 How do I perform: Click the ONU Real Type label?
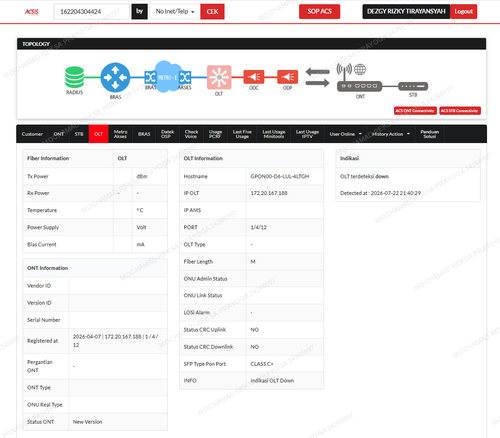coord(45,405)
